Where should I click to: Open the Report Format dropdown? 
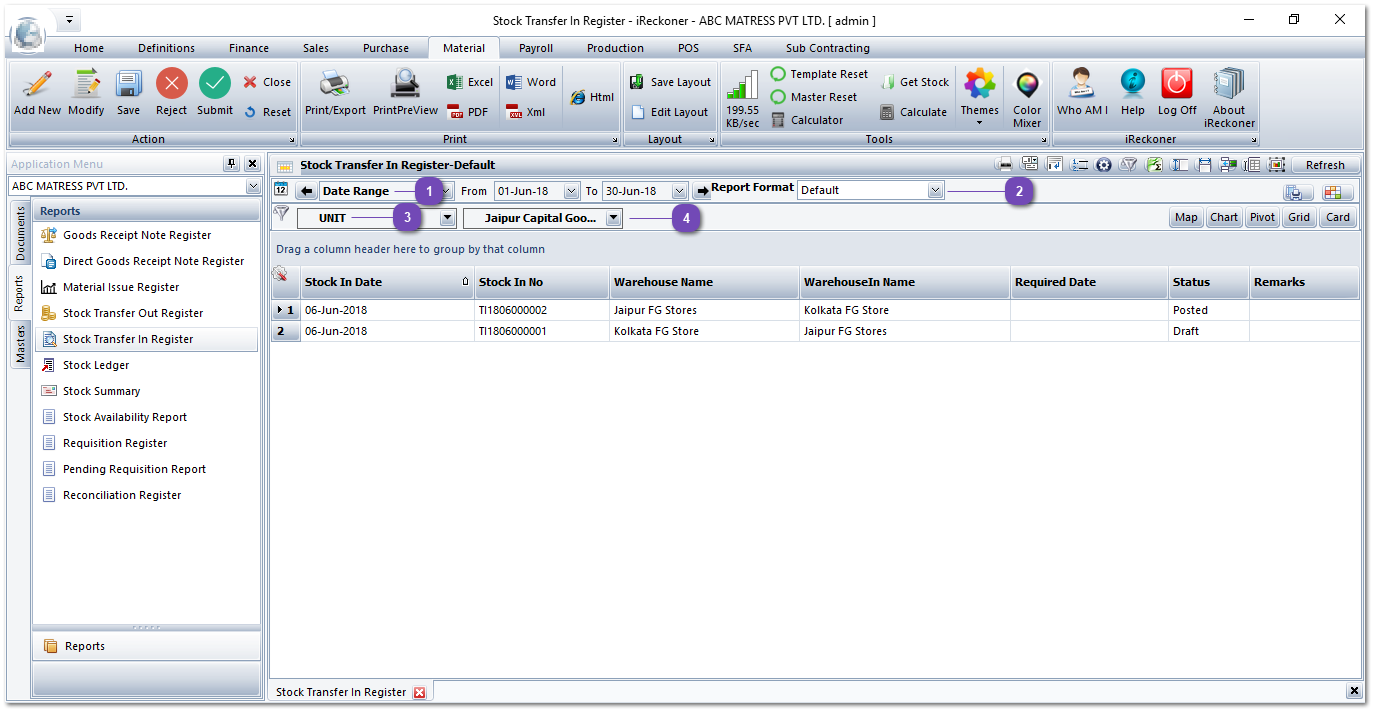point(935,188)
